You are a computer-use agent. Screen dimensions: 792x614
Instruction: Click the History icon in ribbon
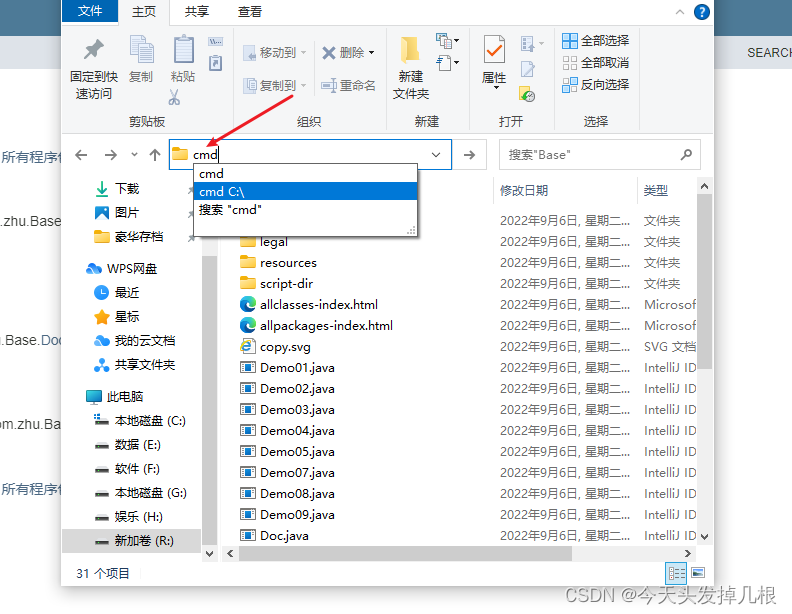pos(527,94)
